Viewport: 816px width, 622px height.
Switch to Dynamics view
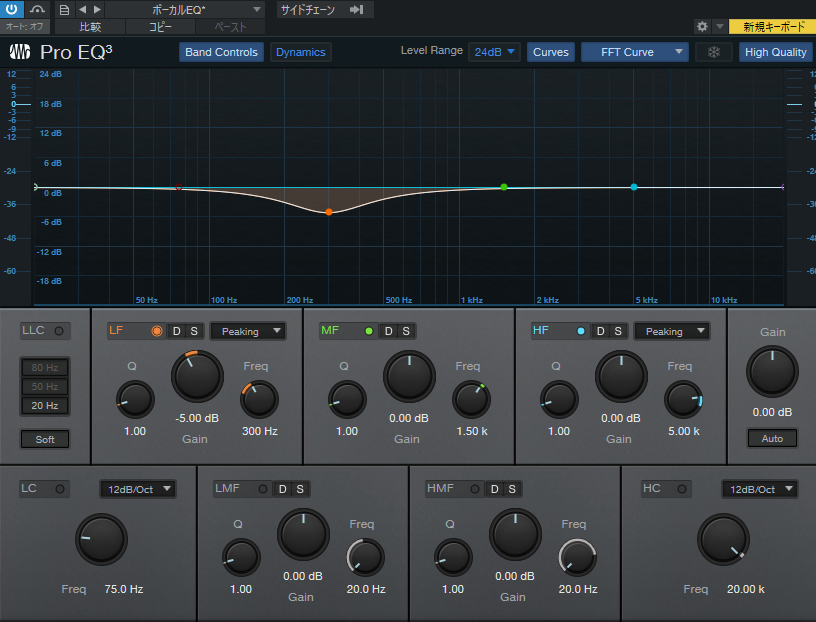click(300, 52)
